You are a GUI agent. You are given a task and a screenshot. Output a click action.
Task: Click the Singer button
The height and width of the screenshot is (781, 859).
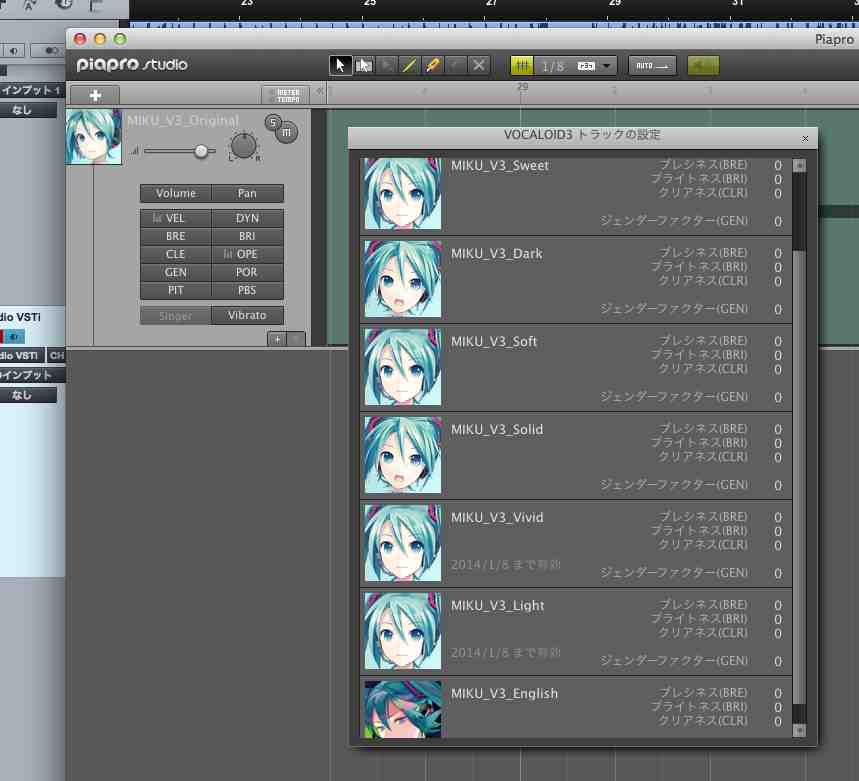point(176,315)
